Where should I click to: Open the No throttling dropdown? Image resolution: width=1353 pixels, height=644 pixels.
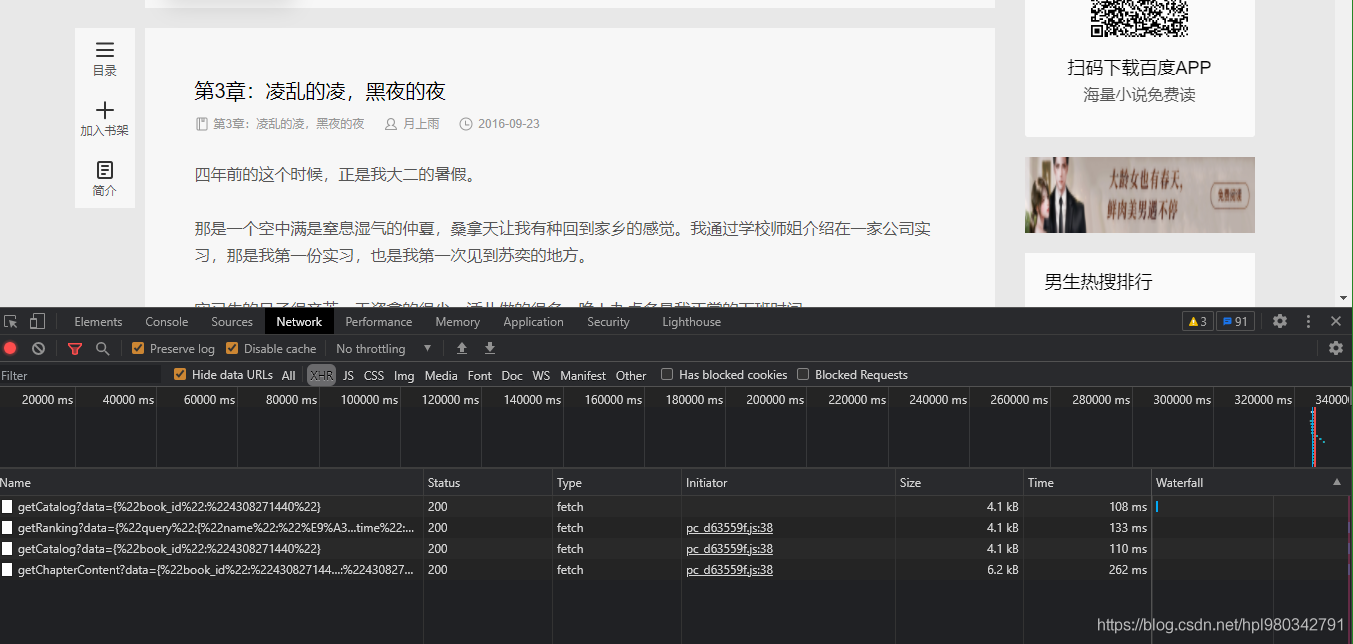[383, 349]
